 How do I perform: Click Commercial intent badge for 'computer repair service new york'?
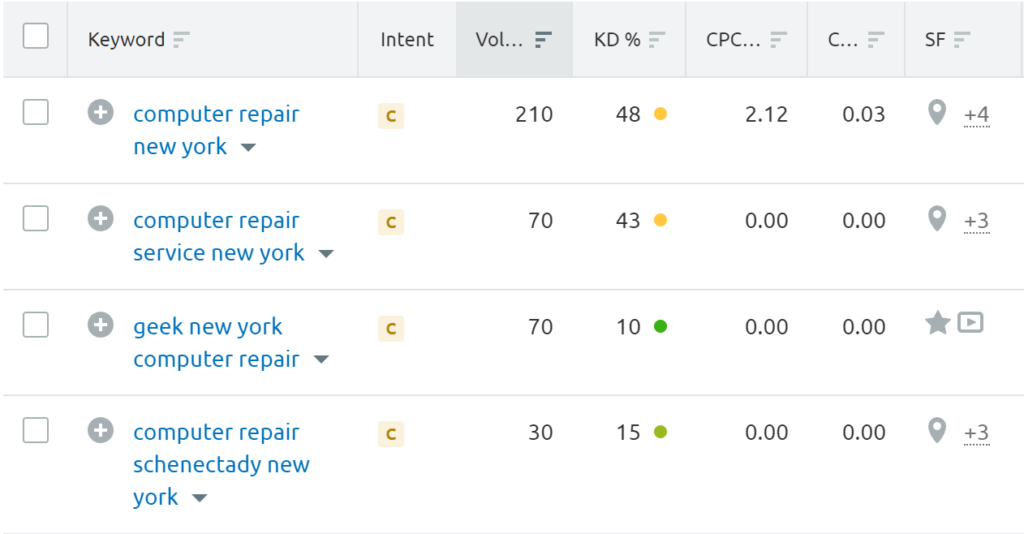tap(391, 222)
